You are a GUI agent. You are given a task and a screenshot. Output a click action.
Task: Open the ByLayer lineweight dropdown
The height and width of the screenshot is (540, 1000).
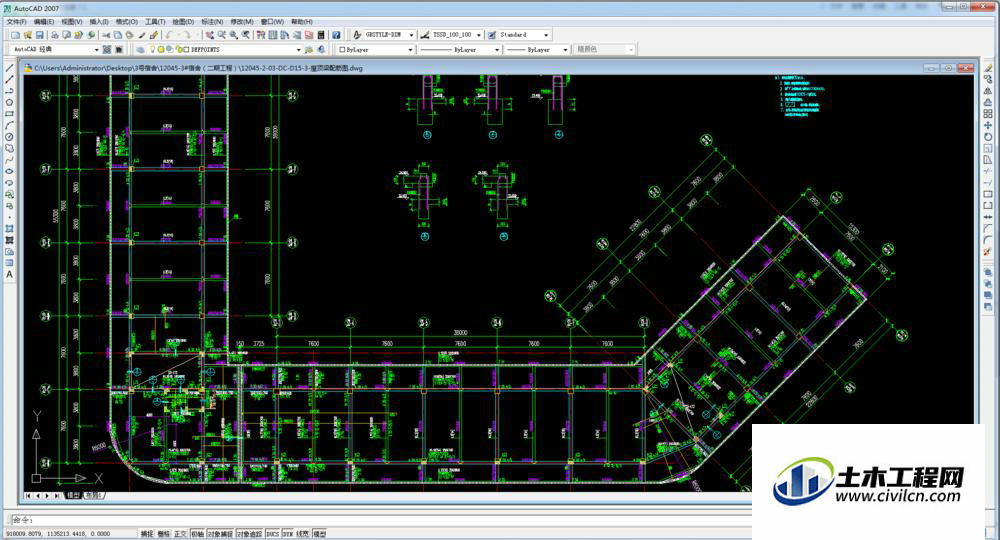(x=565, y=49)
